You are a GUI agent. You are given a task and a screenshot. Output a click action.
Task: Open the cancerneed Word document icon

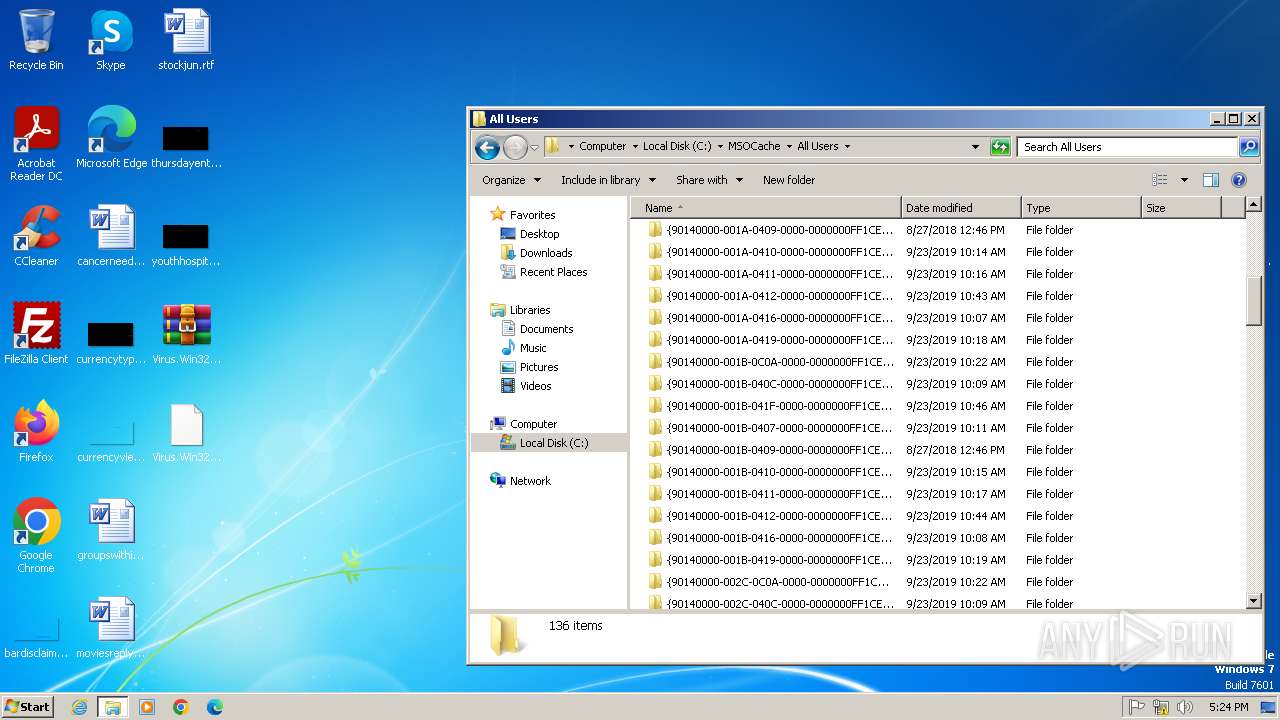pos(111,236)
